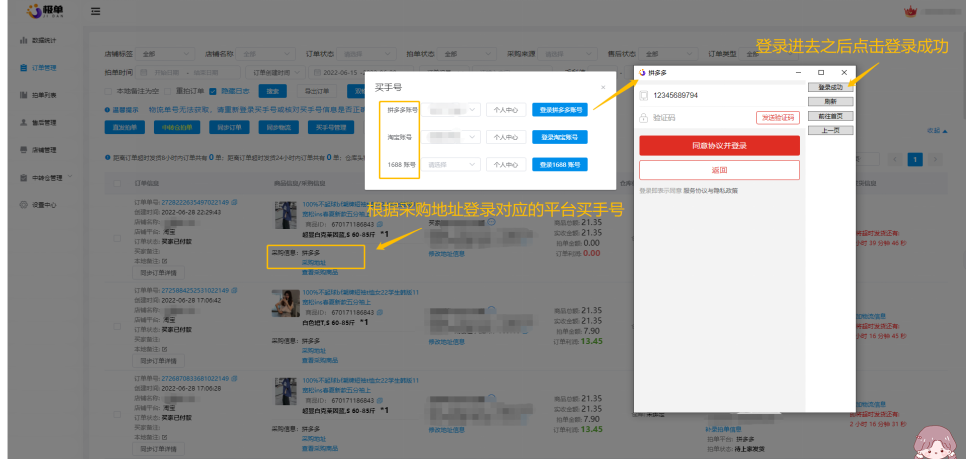Select the order ending 7022149 created 22:29:43
967x459 pixels.
tap(117, 238)
